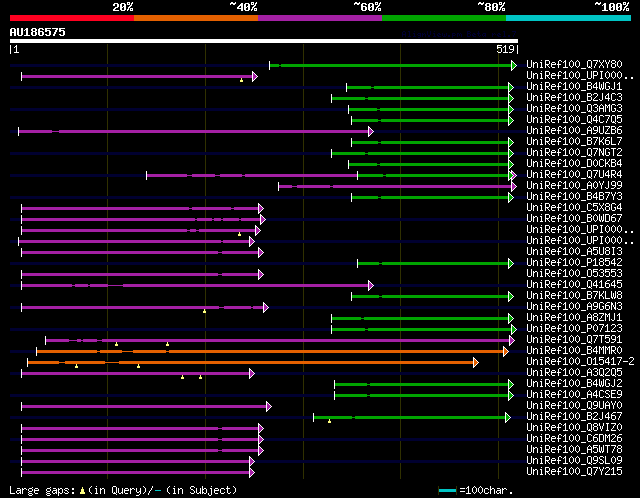Screen dimensions: 640x498
Task: Choose the UniRef100_P07123 subject
Action: 574,329
